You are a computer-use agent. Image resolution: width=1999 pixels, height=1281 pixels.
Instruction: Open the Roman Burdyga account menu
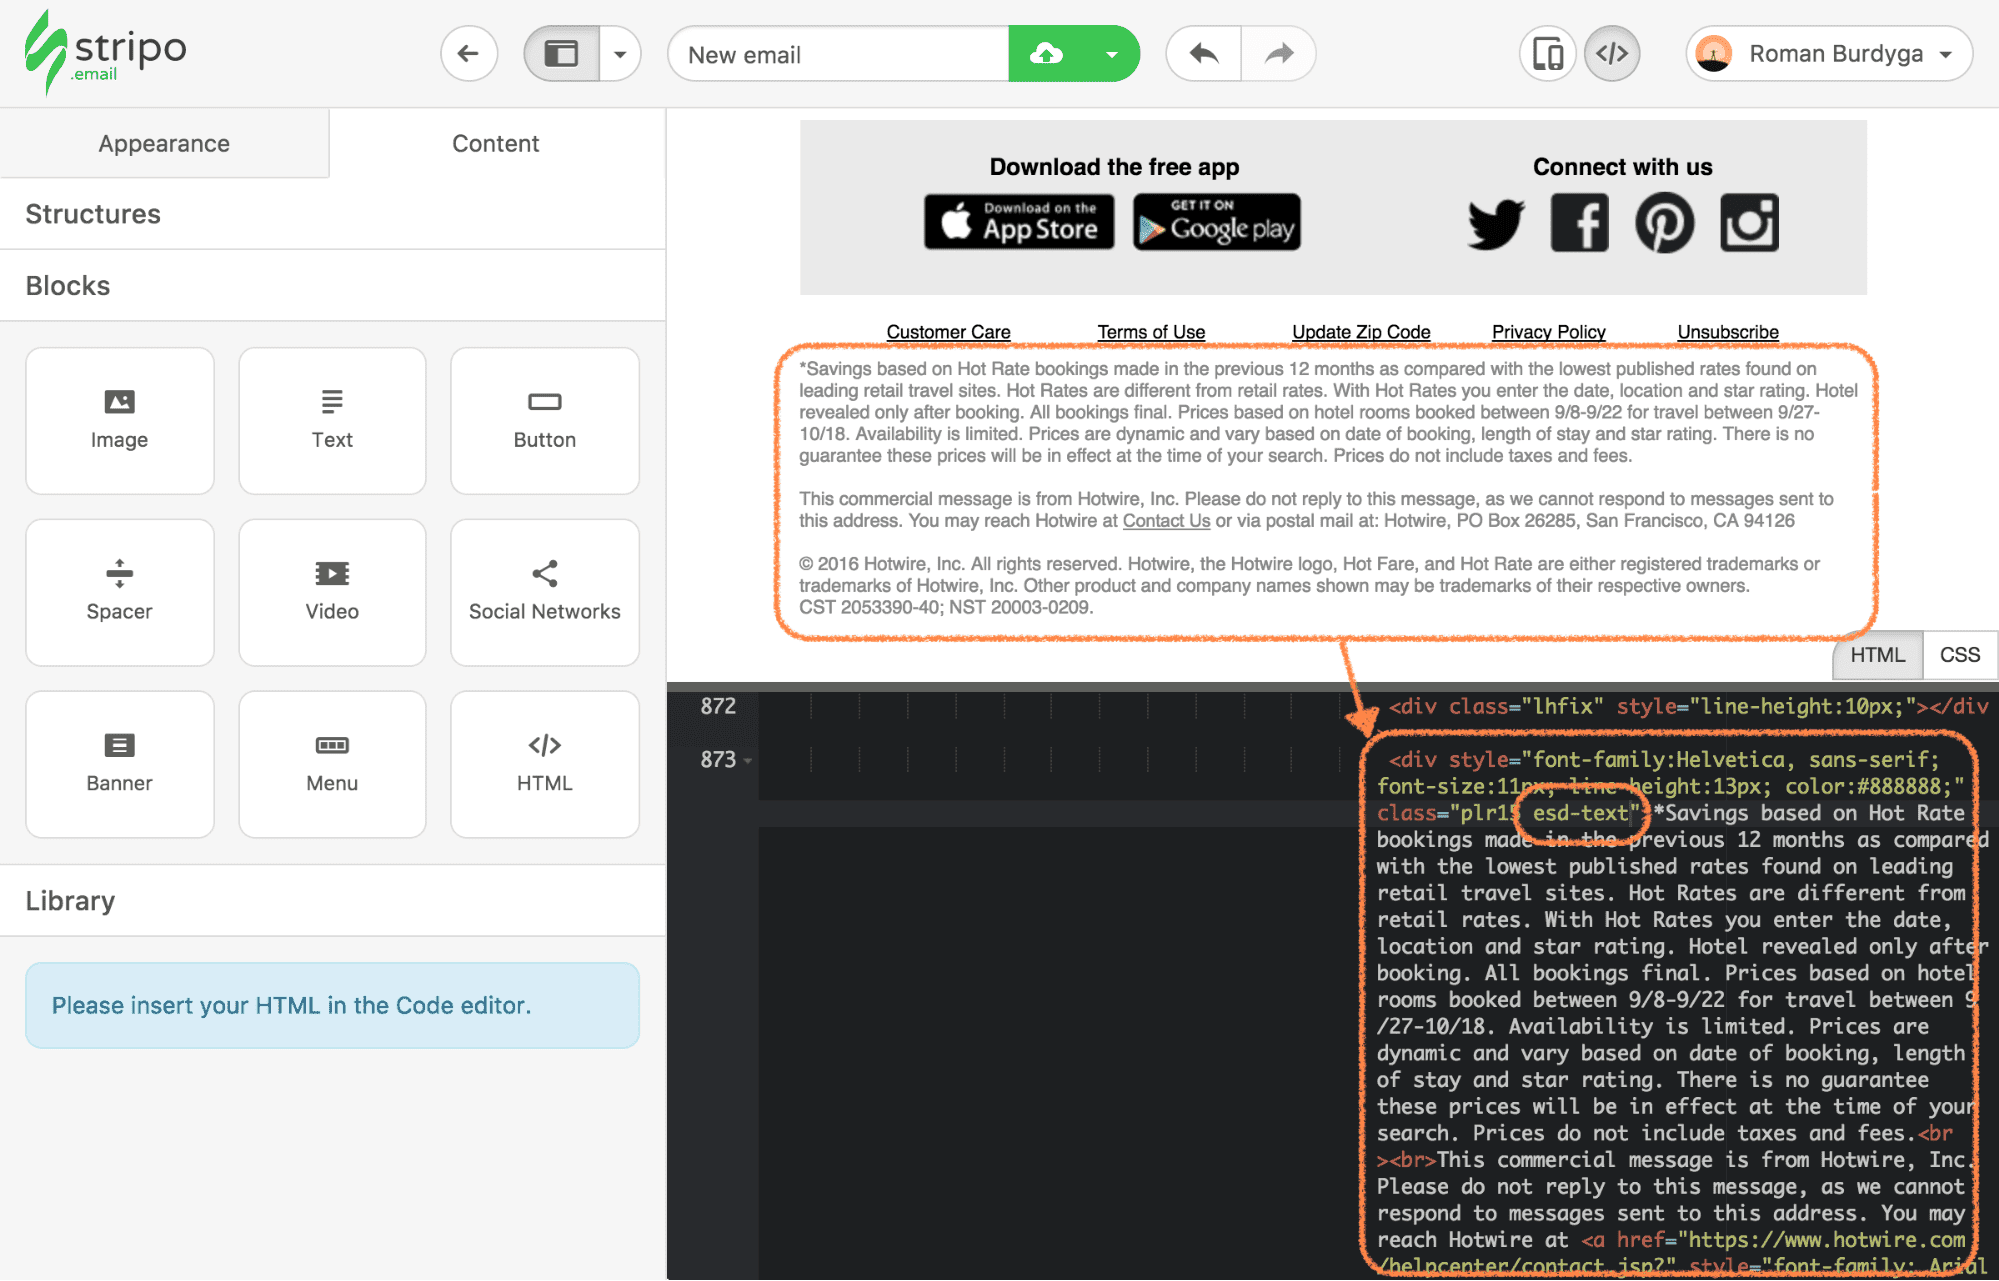(x=1827, y=53)
